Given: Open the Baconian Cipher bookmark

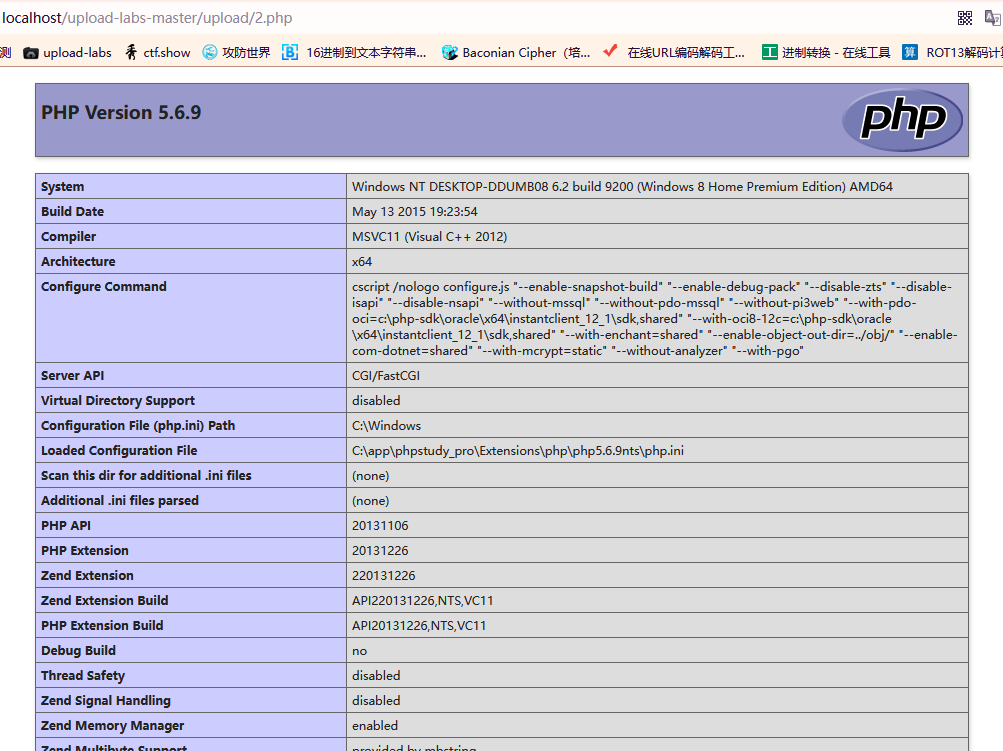Looking at the screenshot, I should point(516,52).
